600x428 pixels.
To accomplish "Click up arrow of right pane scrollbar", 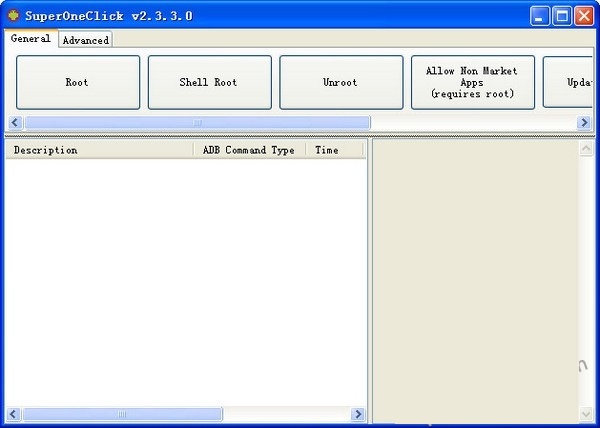I will click(586, 148).
